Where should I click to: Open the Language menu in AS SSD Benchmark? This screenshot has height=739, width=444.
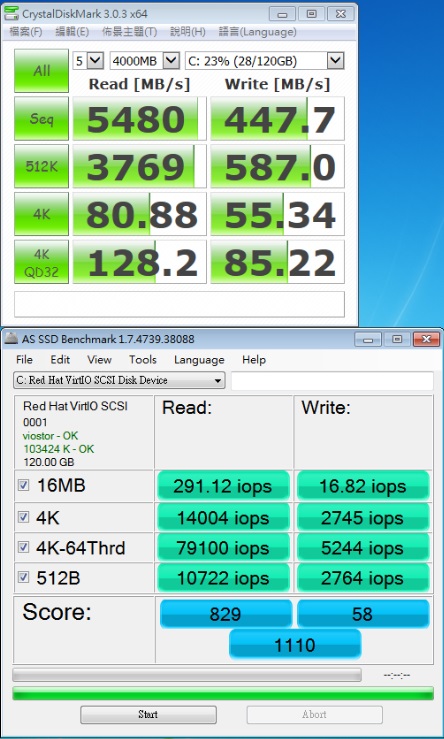[199, 360]
